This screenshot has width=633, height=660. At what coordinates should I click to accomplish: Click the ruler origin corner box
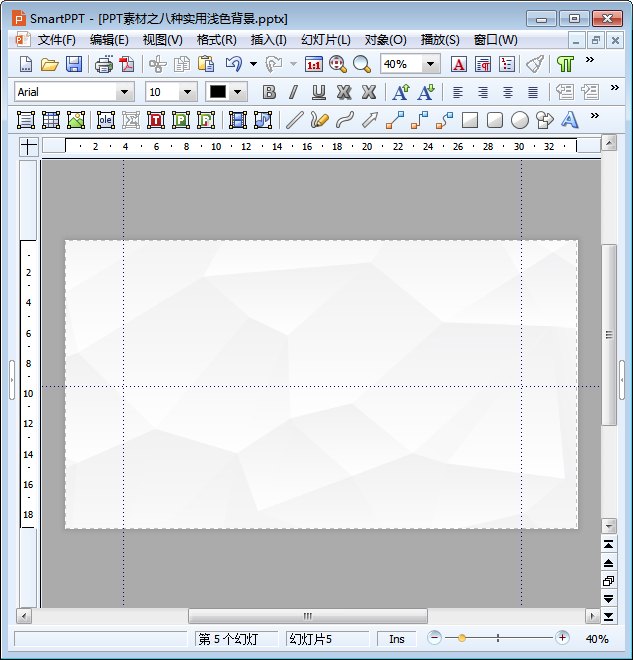(x=29, y=147)
